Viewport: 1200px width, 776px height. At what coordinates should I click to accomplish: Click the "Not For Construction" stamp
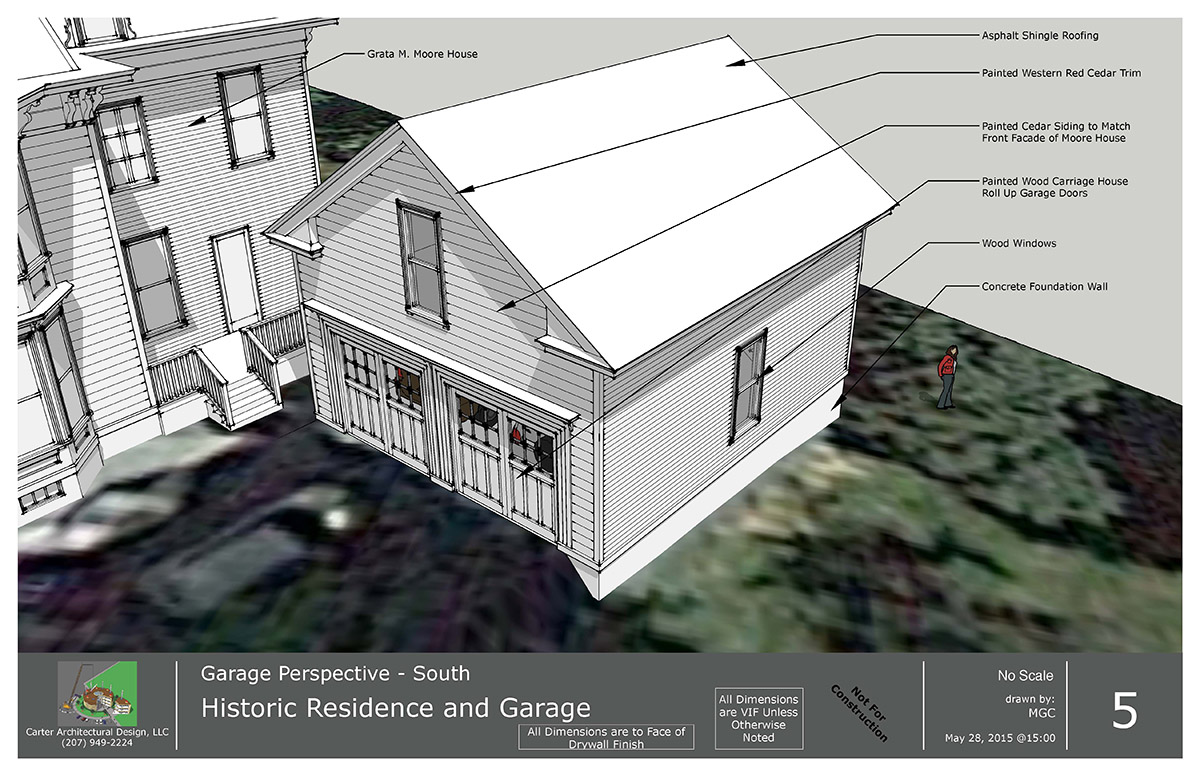pyautogui.click(x=860, y=711)
